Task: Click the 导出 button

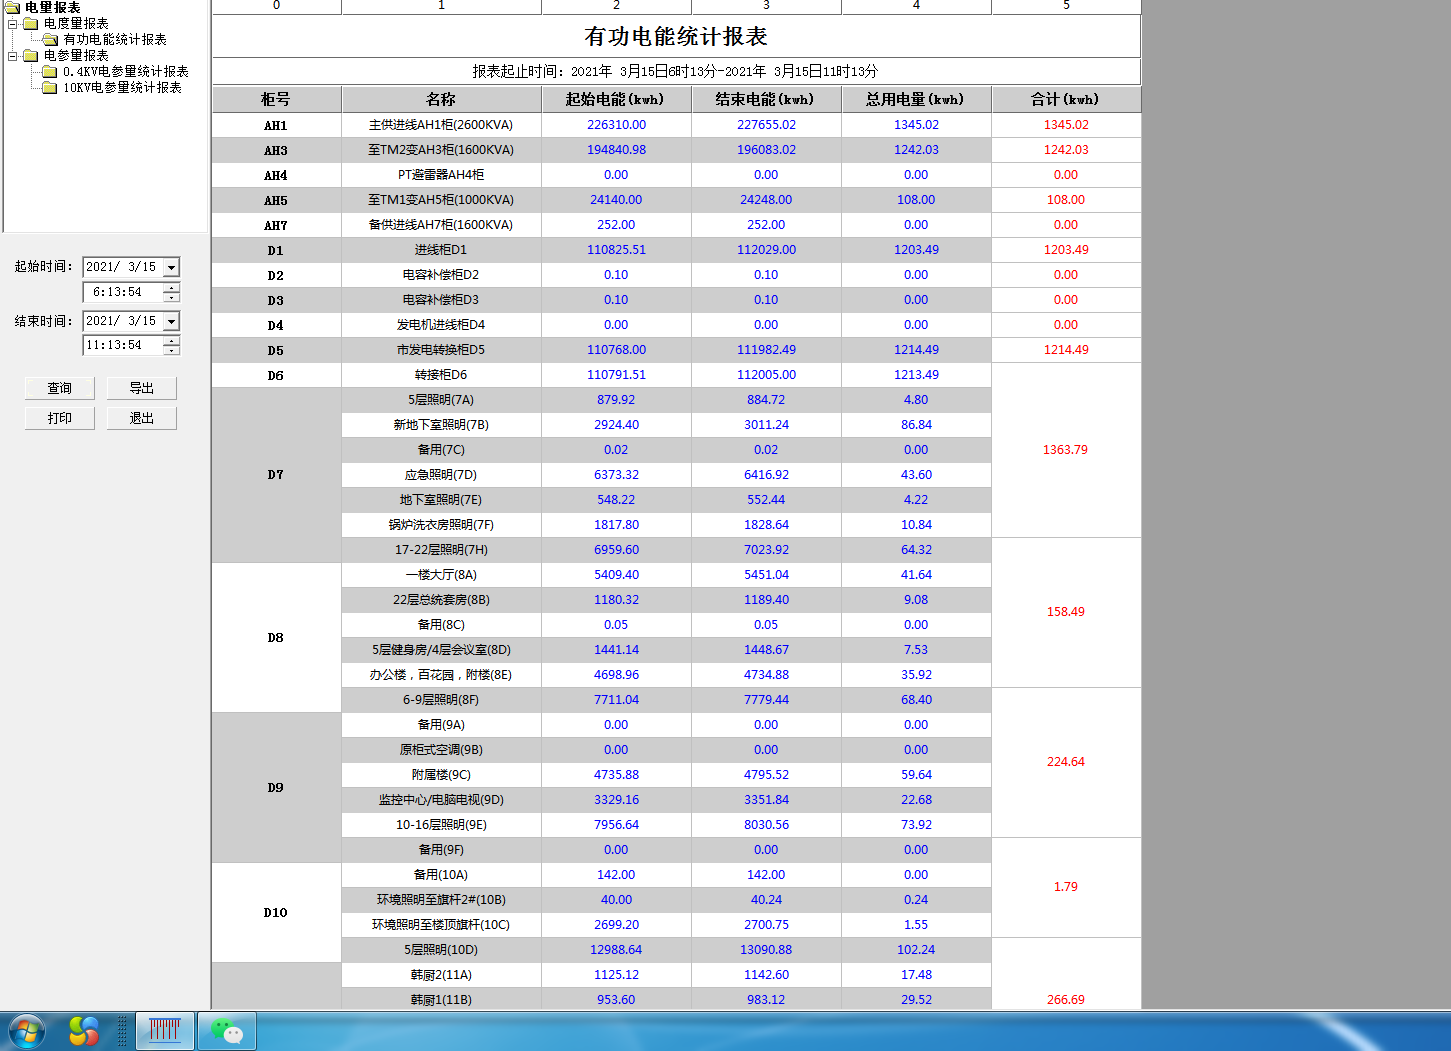Action: click(x=142, y=388)
